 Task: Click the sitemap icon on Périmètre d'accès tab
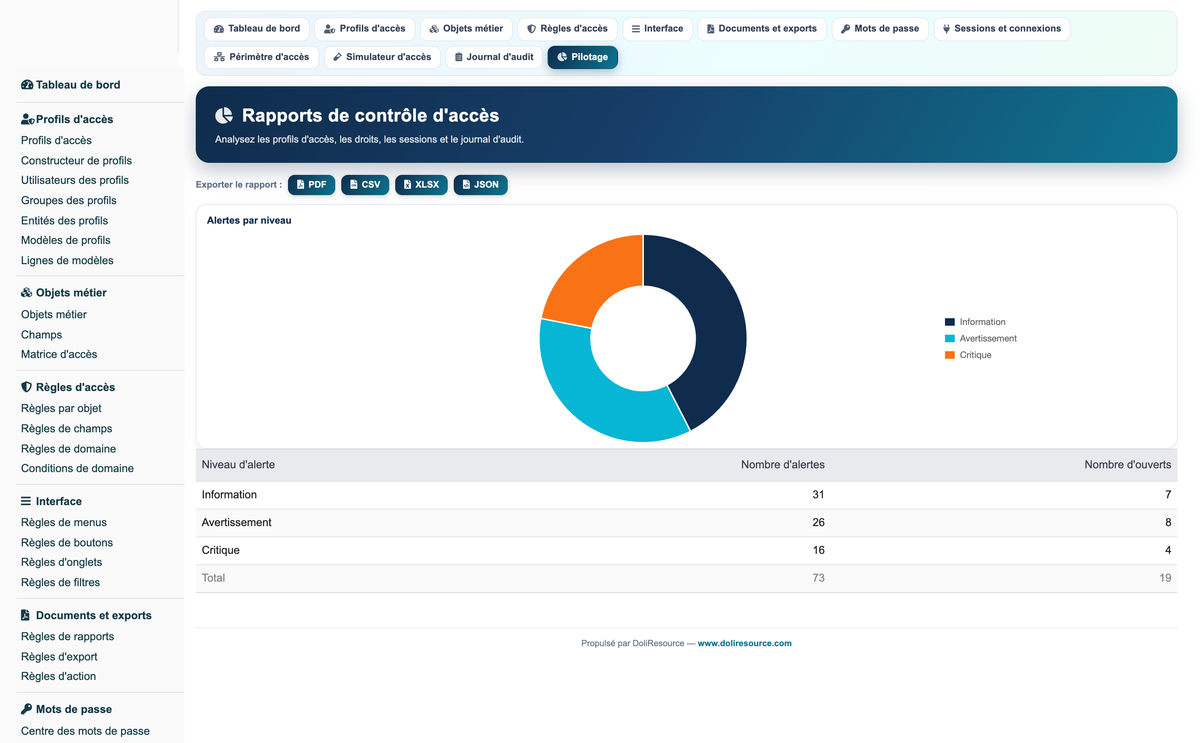pos(219,57)
